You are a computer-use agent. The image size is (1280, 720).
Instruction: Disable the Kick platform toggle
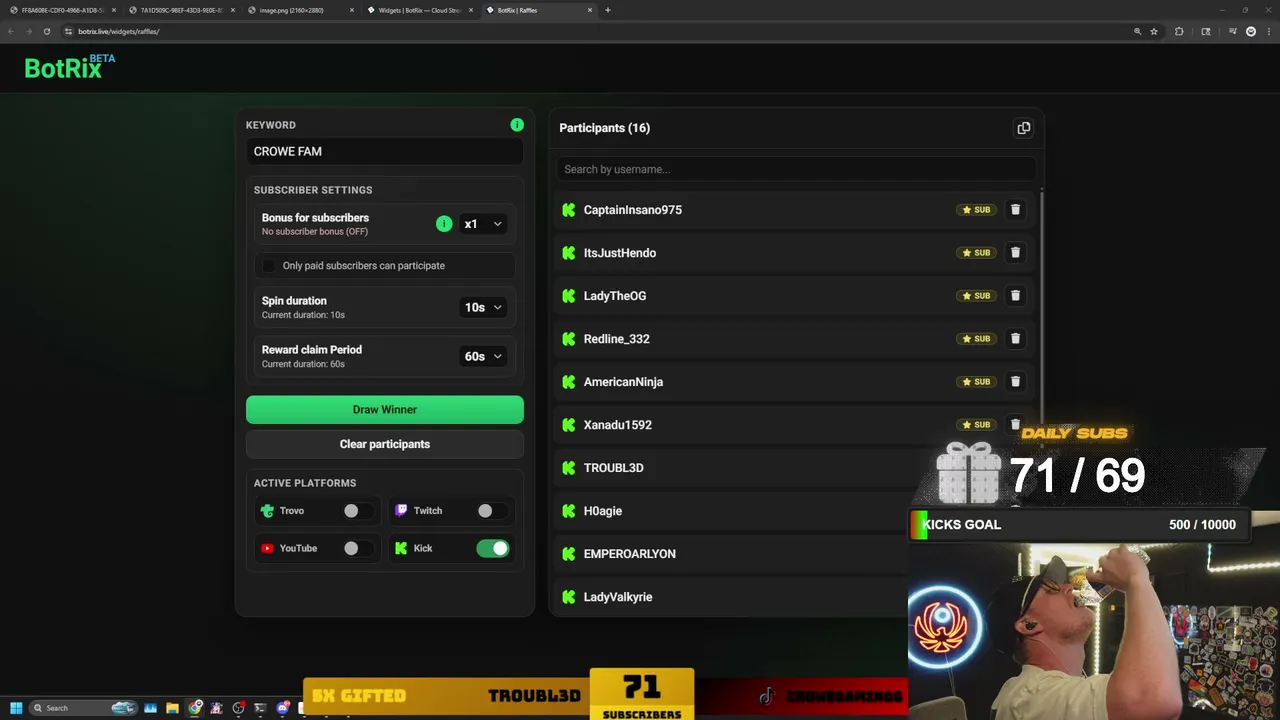point(493,548)
